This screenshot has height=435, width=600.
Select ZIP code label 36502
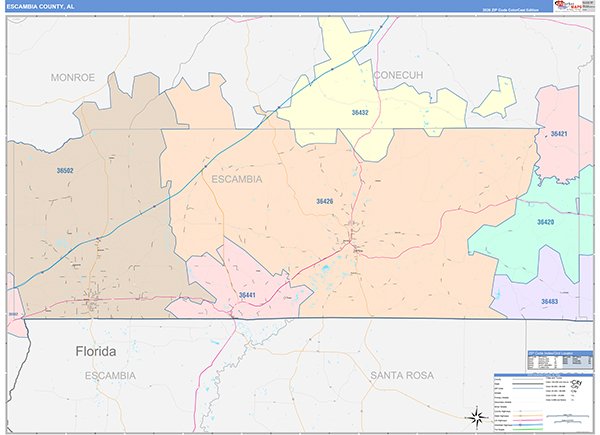pyautogui.click(x=65, y=171)
